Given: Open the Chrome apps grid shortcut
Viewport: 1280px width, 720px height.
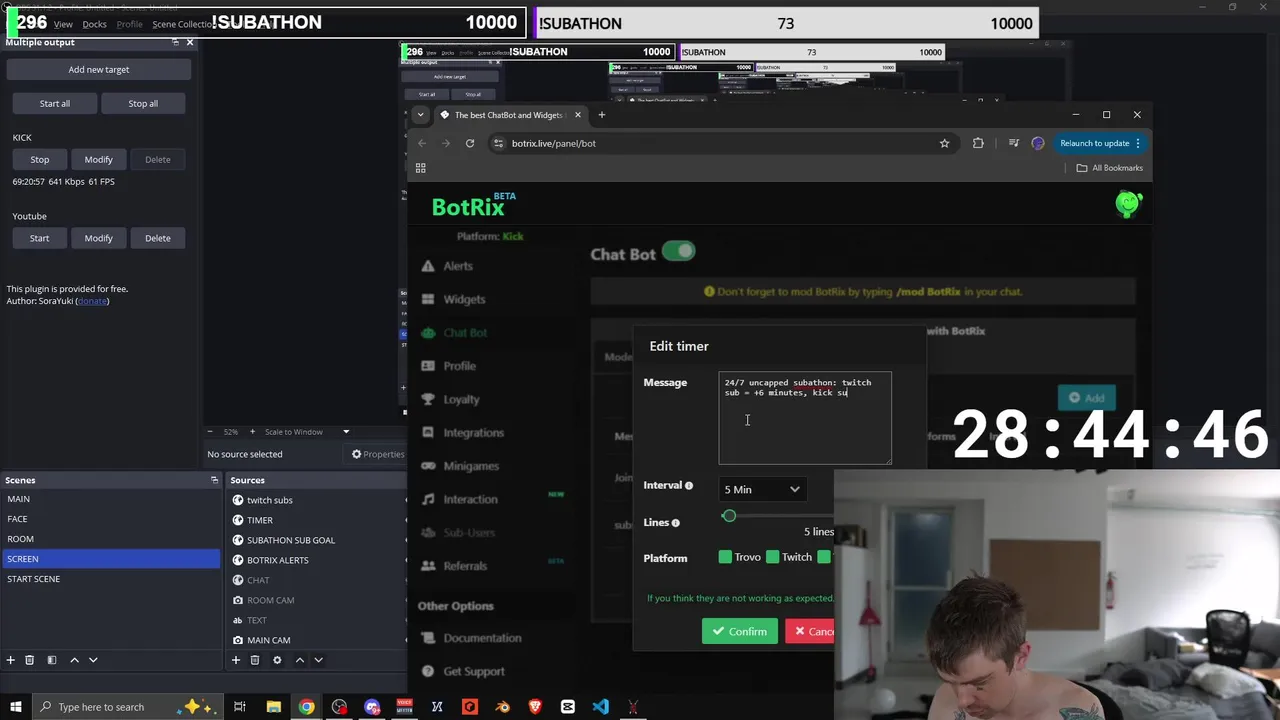Looking at the screenshot, I should pyautogui.click(x=421, y=168).
